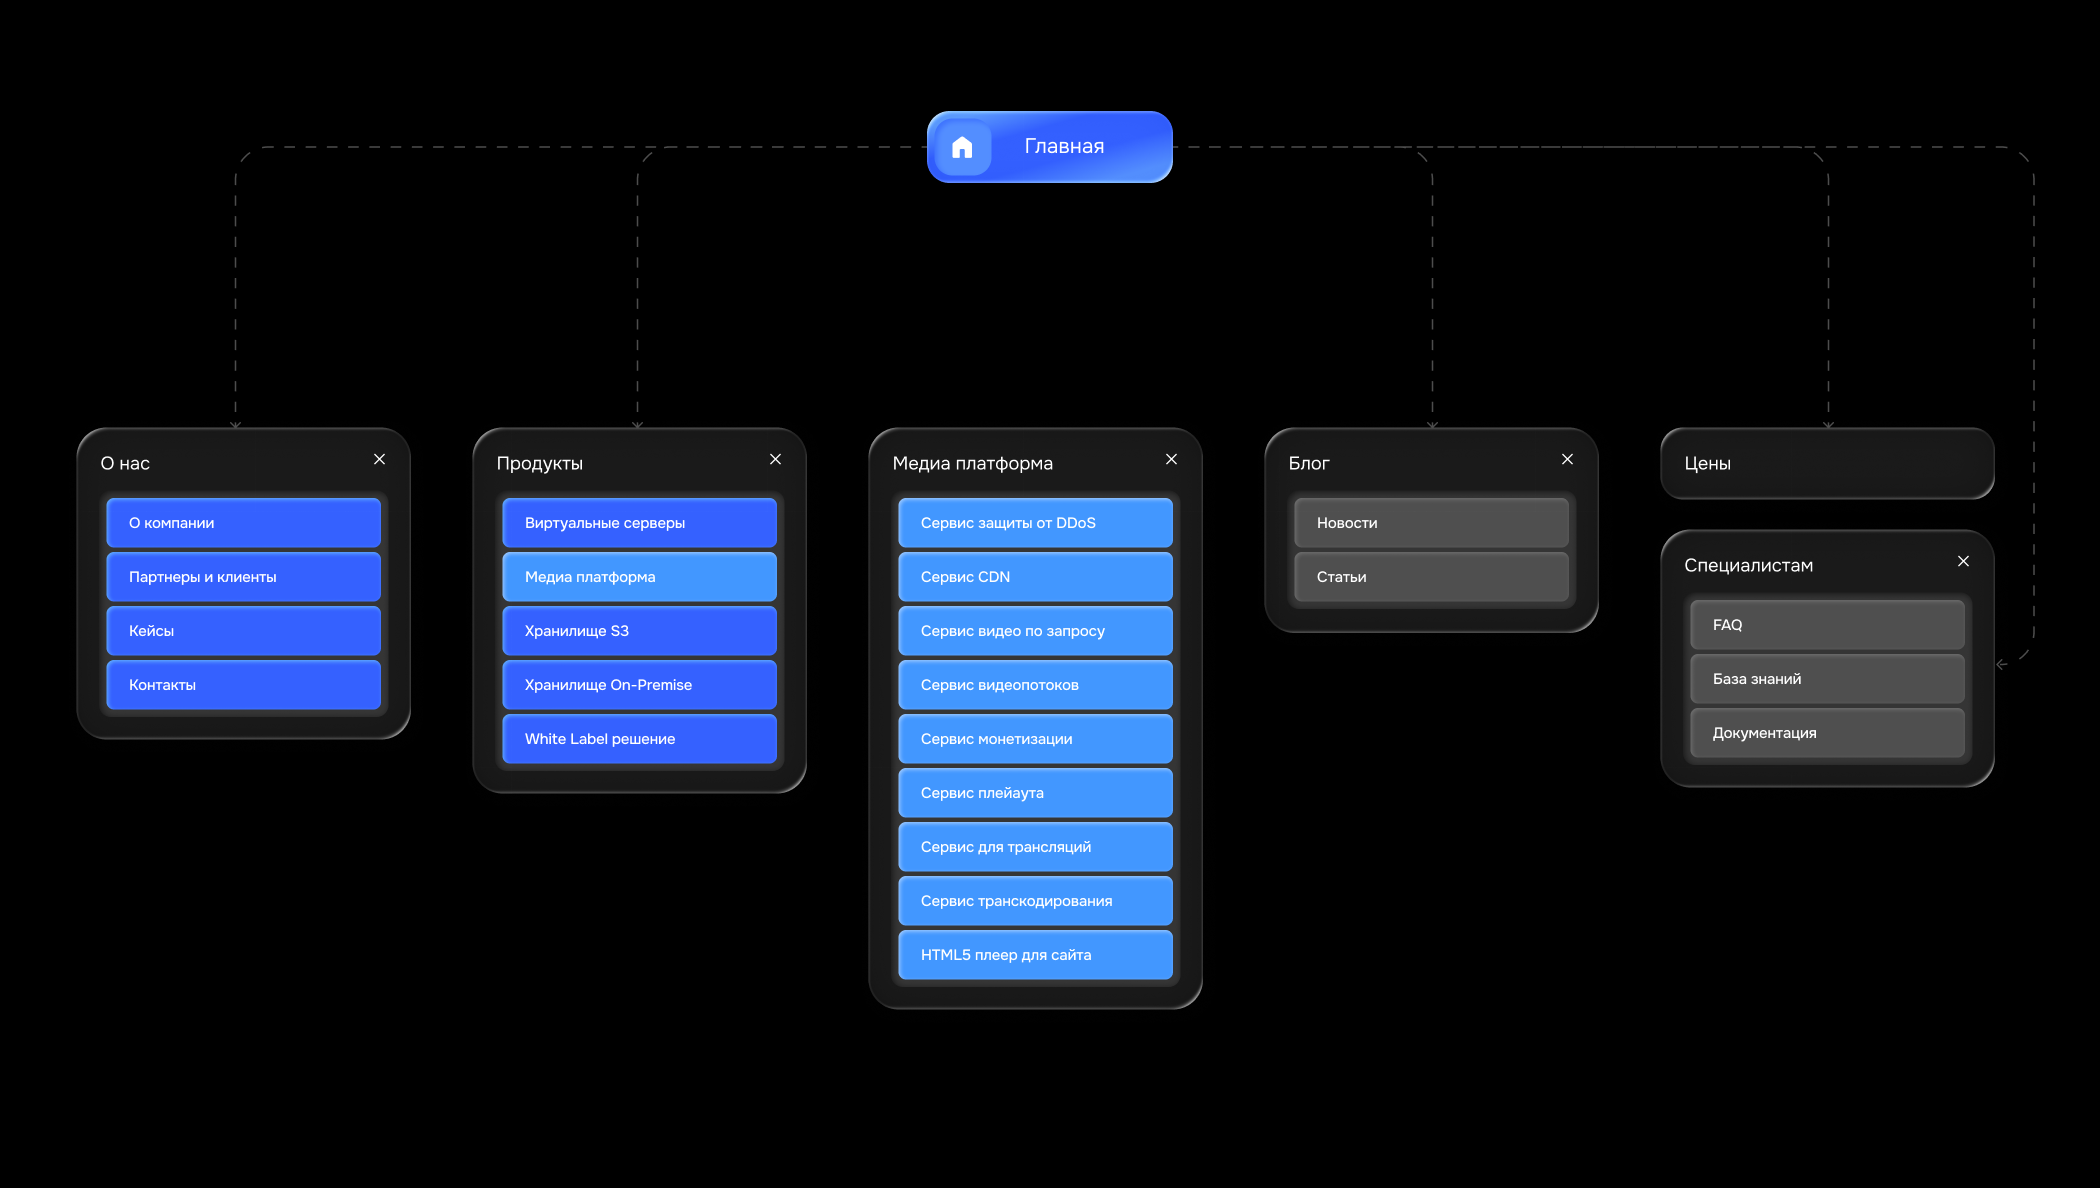This screenshot has width=2100, height=1188.
Task: Close the Специалистам panel
Action: coord(1963,561)
